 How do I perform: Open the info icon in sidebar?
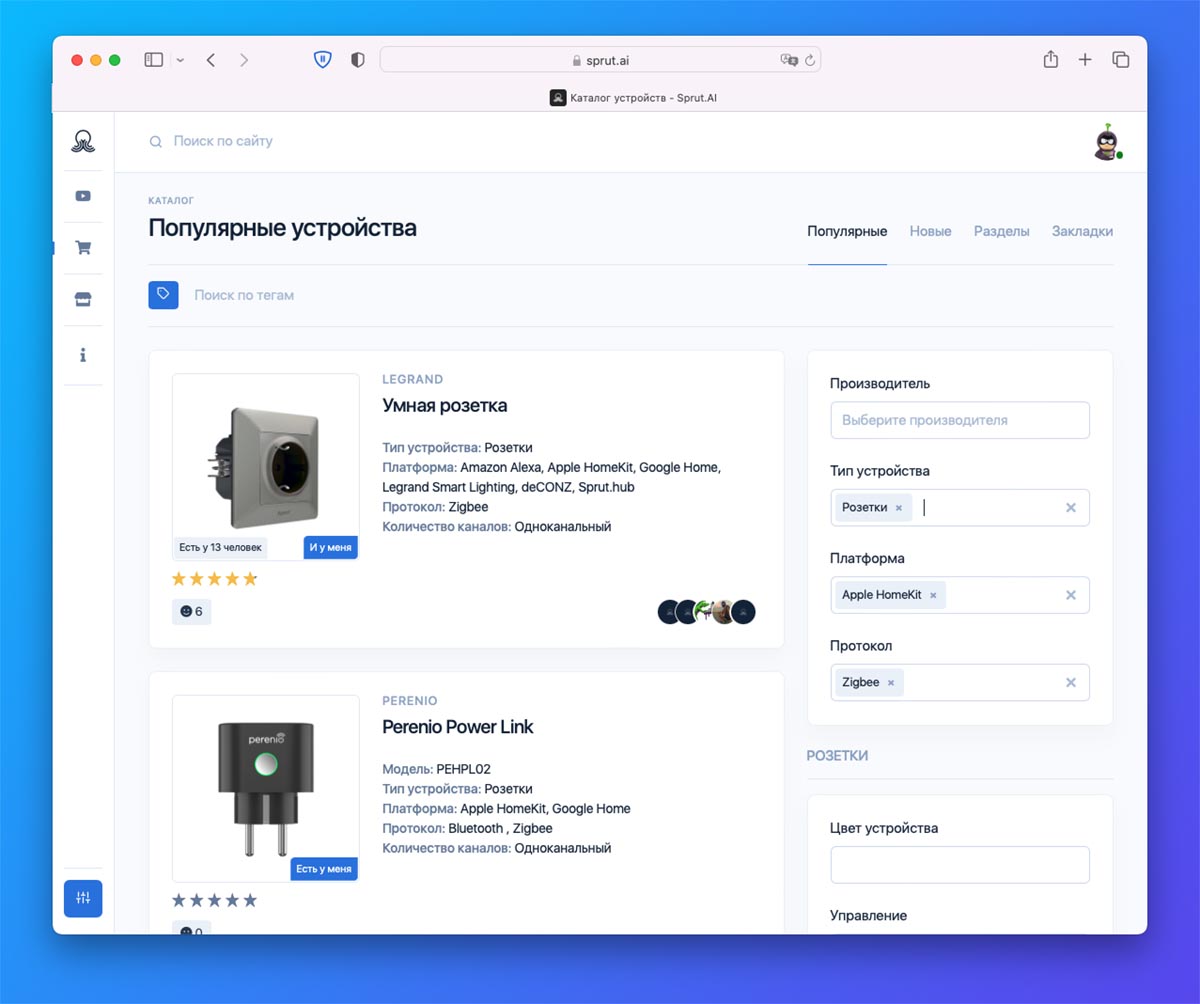coord(83,355)
